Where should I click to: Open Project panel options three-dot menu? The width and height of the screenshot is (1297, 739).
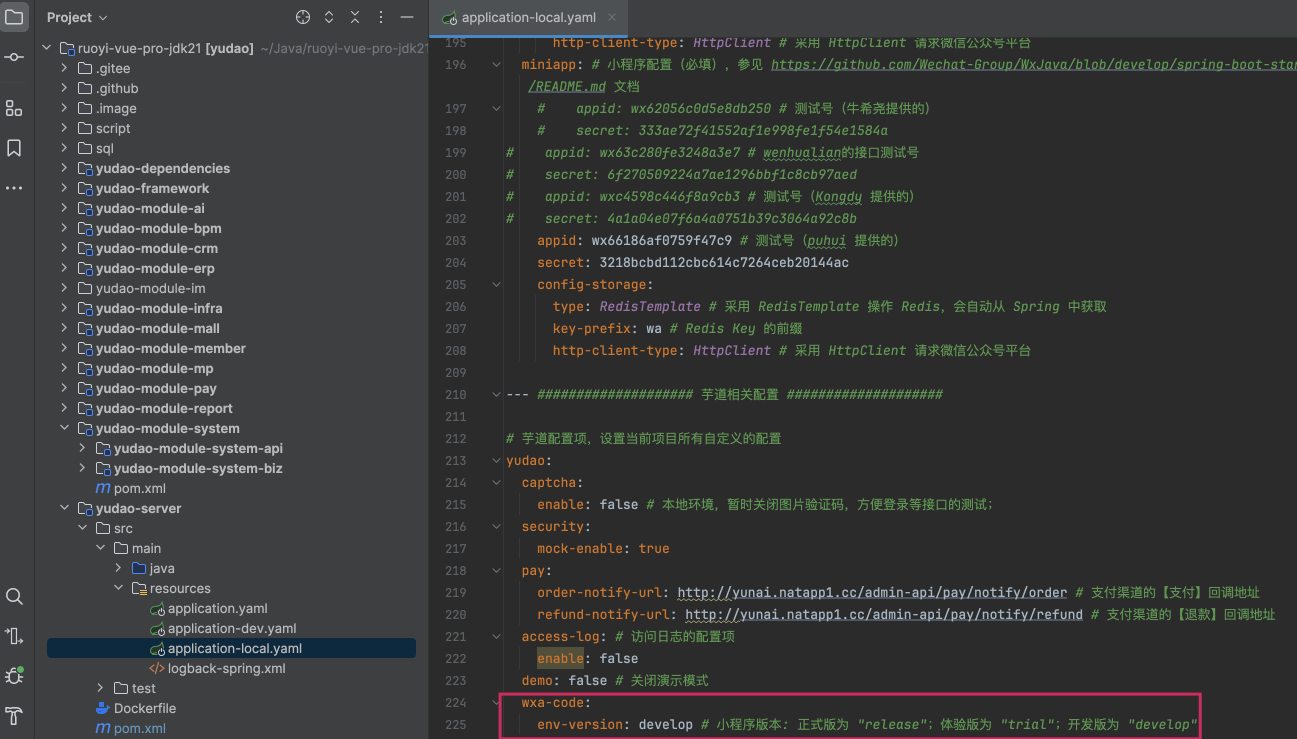(x=380, y=17)
